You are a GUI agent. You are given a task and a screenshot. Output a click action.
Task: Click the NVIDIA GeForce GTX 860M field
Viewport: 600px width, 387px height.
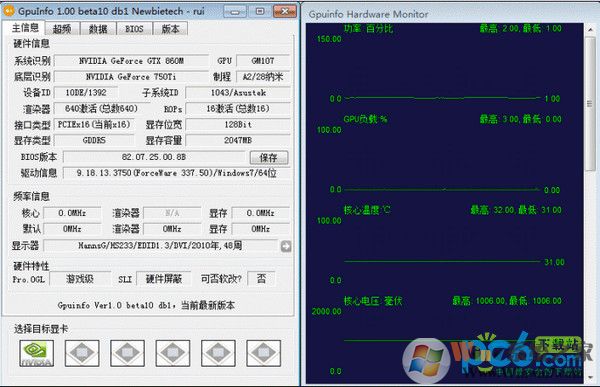131,61
